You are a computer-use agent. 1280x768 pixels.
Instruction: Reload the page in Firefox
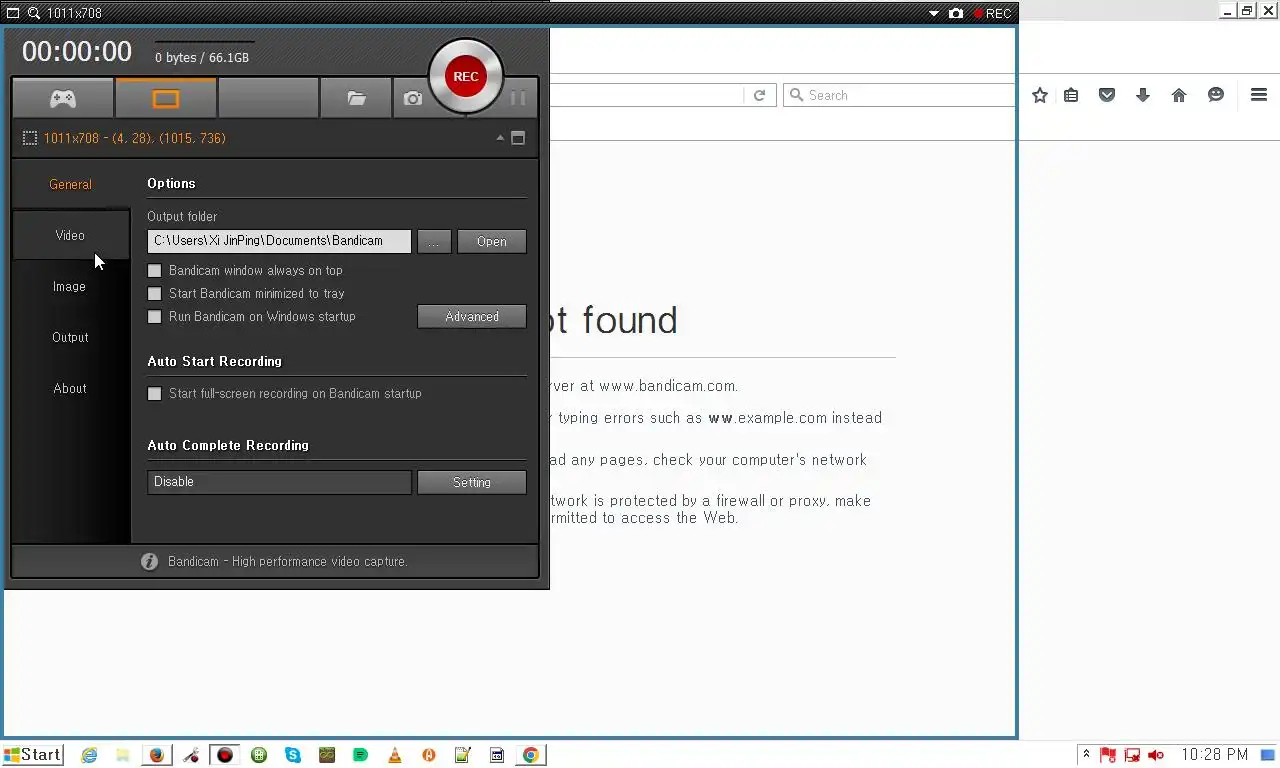(759, 95)
